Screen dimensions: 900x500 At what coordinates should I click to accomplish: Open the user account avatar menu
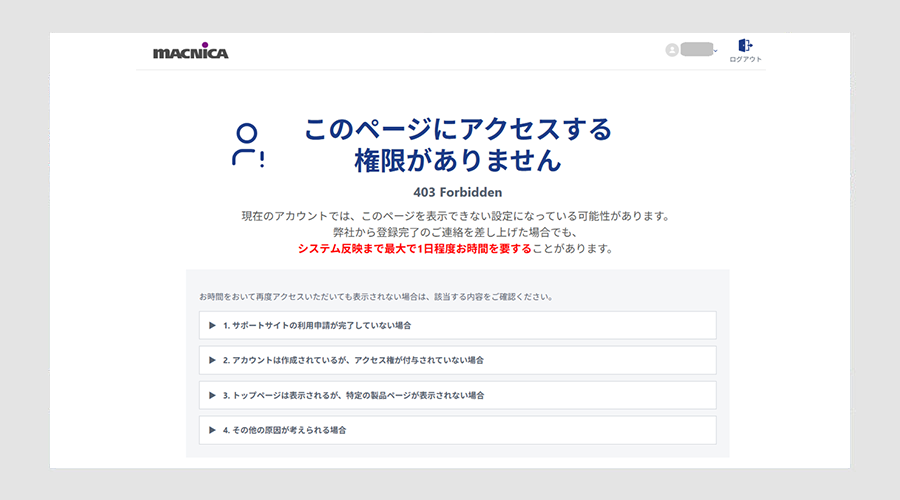pos(672,50)
